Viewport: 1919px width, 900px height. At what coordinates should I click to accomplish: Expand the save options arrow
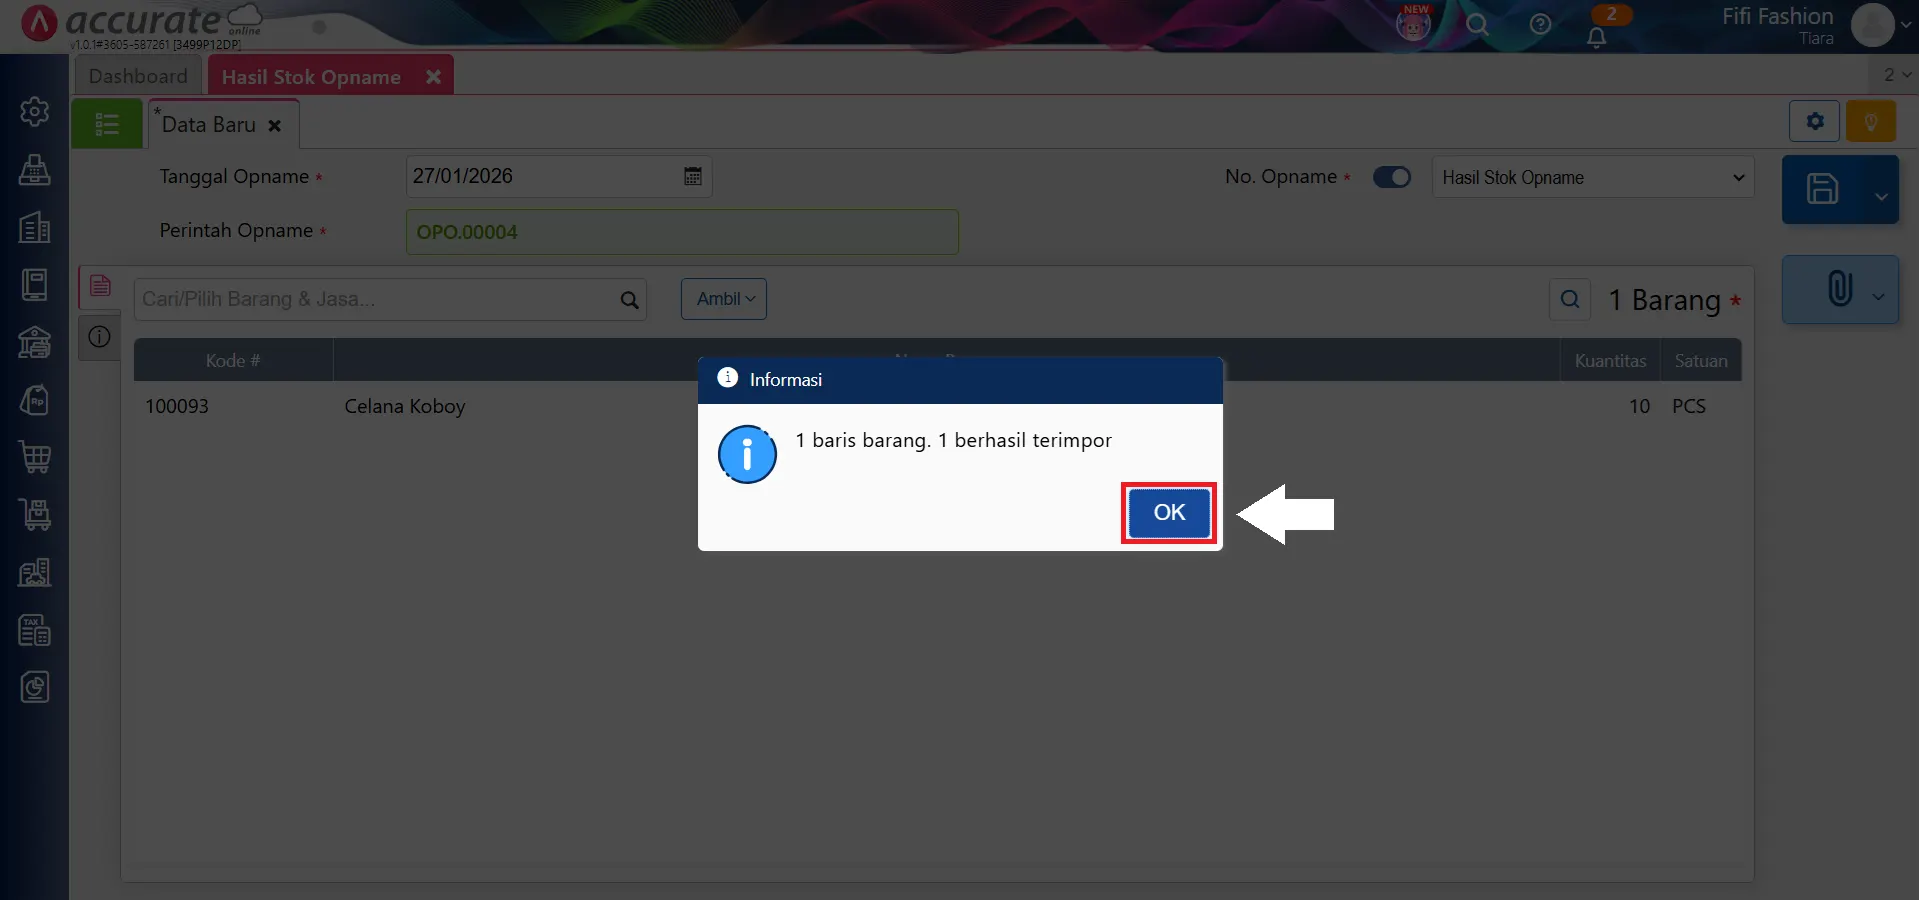point(1881,196)
